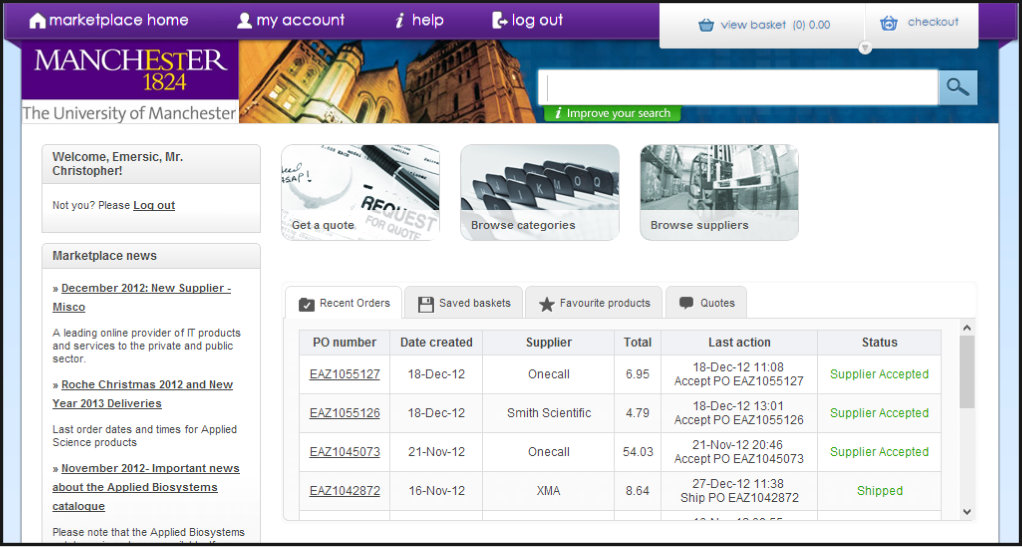Select Recent Orders tab

(344, 303)
